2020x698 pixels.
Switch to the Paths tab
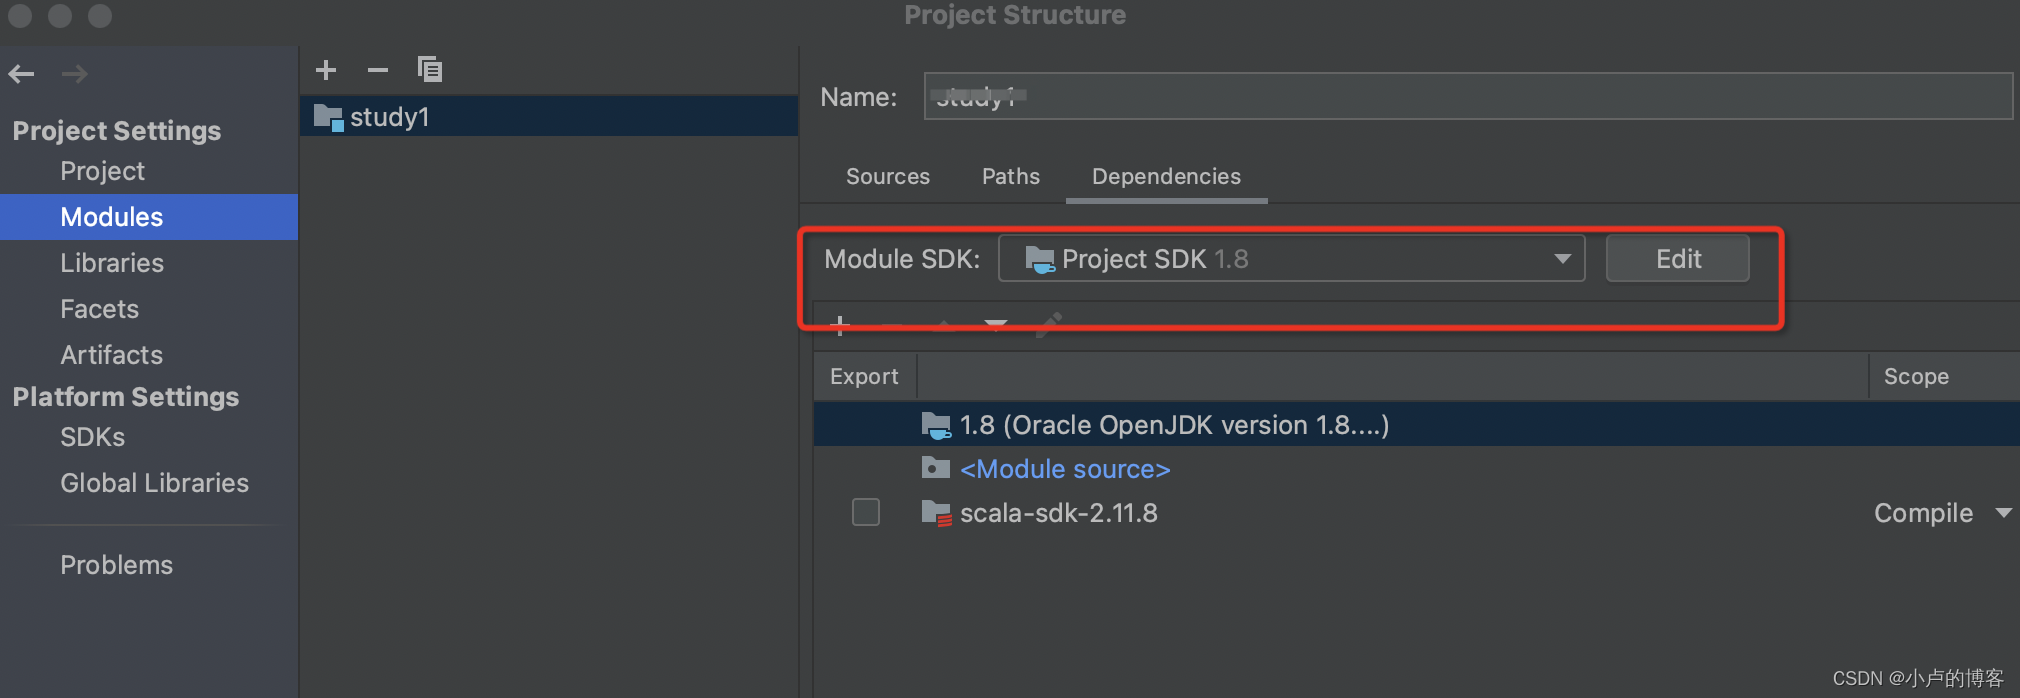coord(1011,176)
